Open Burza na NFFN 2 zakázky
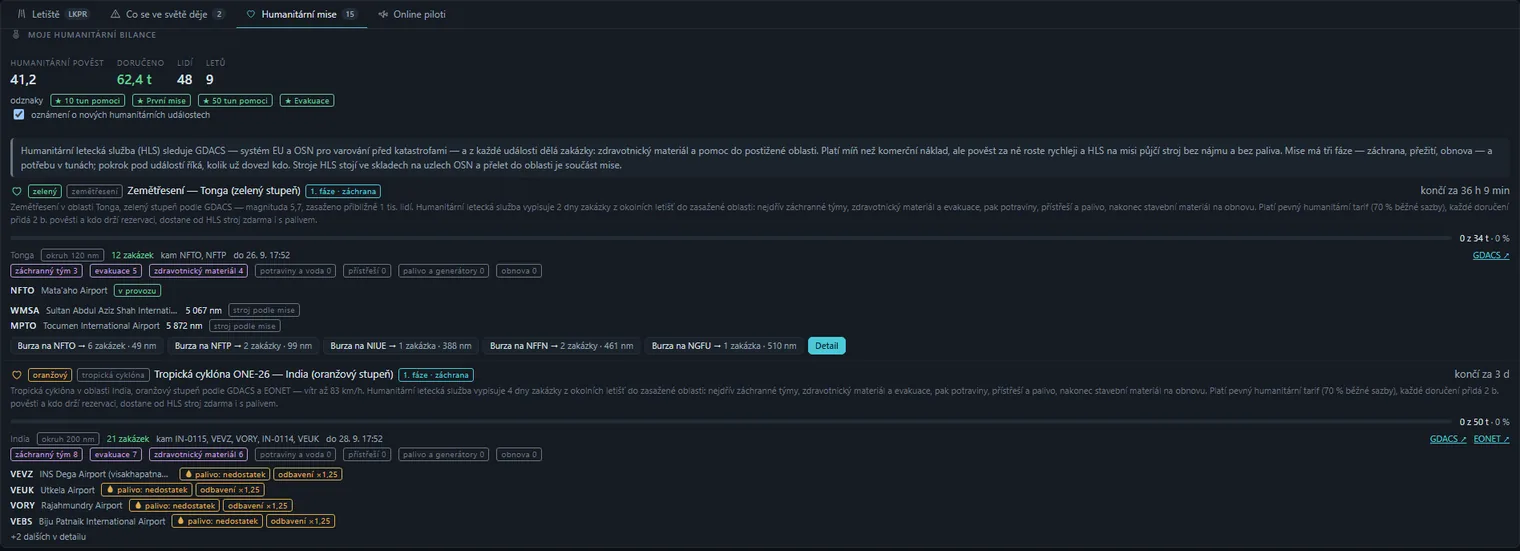This screenshot has height=551, width=1520. (561, 346)
